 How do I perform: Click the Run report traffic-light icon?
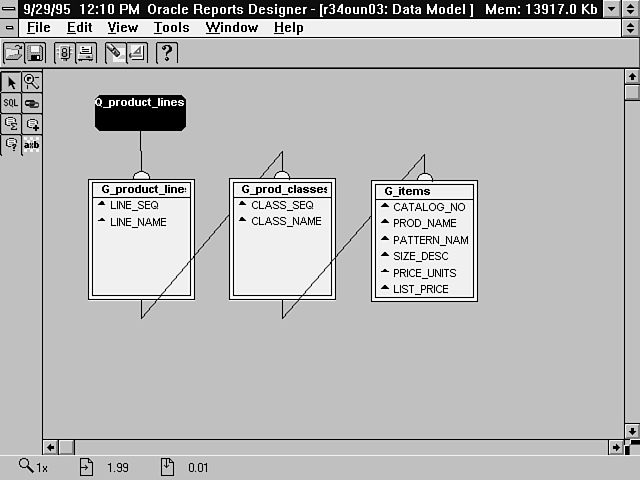click(x=65, y=53)
